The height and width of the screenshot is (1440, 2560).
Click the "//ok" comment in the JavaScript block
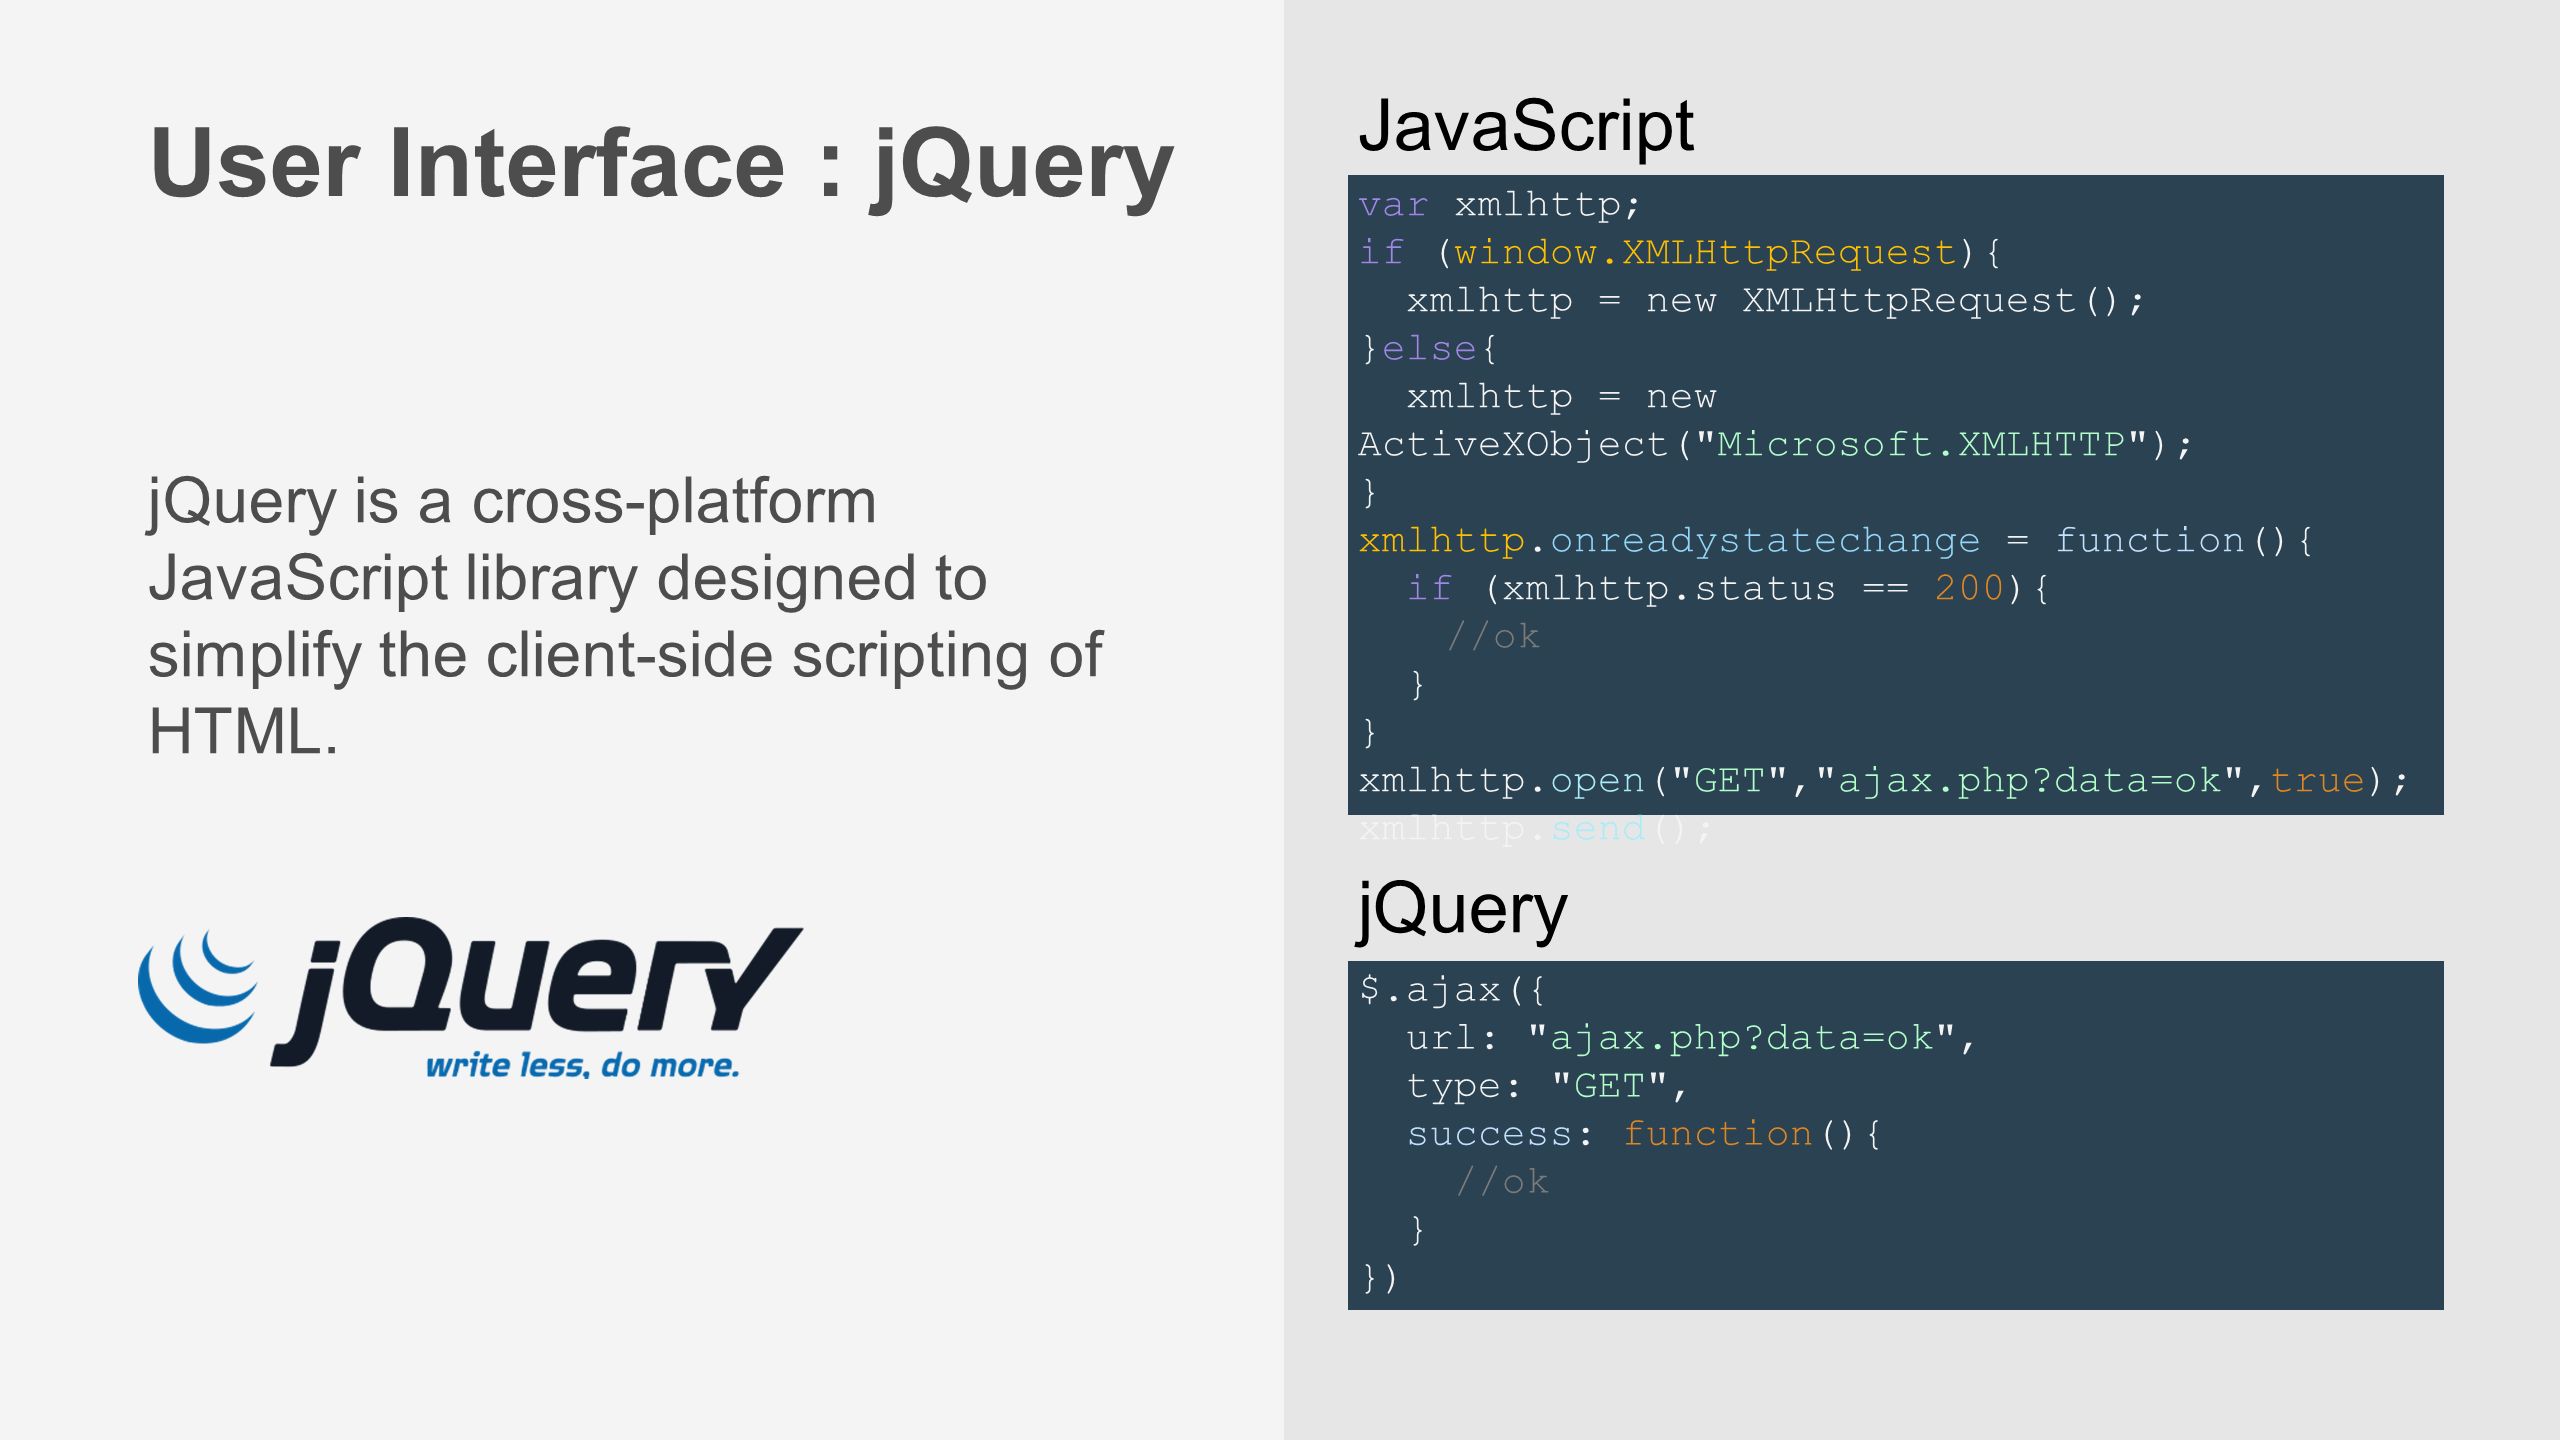pos(1494,637)
